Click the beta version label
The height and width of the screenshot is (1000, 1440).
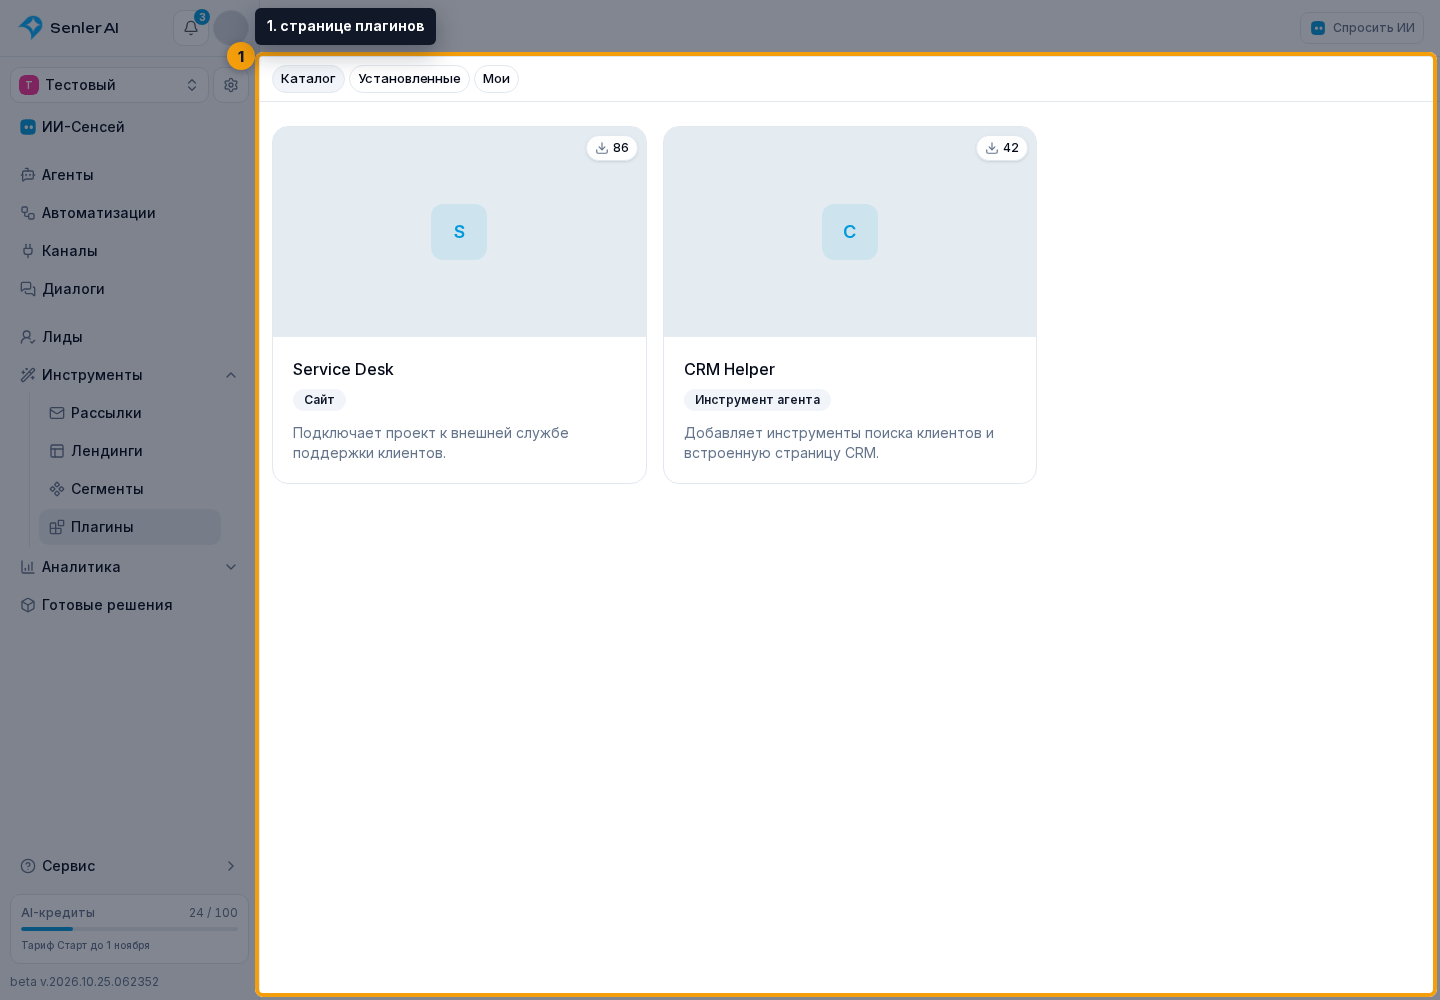(84, 982)
